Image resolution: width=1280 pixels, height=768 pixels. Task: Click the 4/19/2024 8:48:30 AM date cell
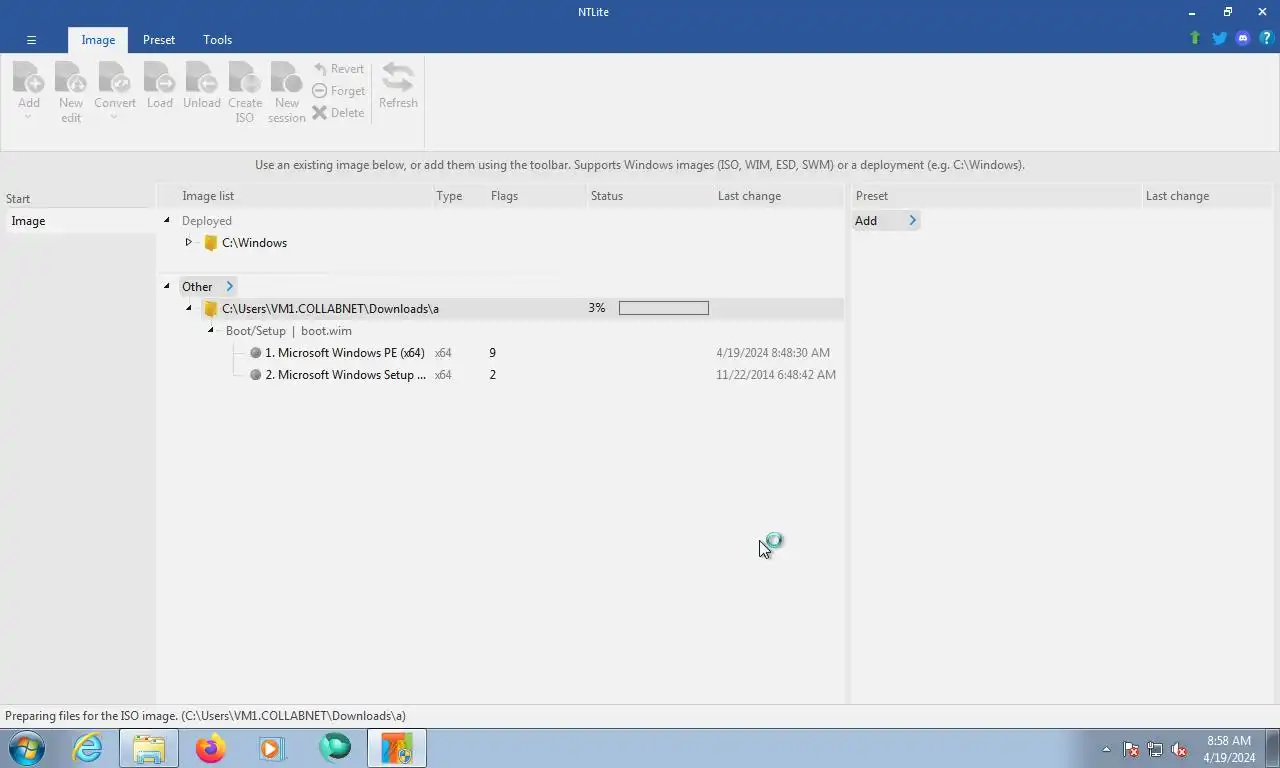[773, 353]
